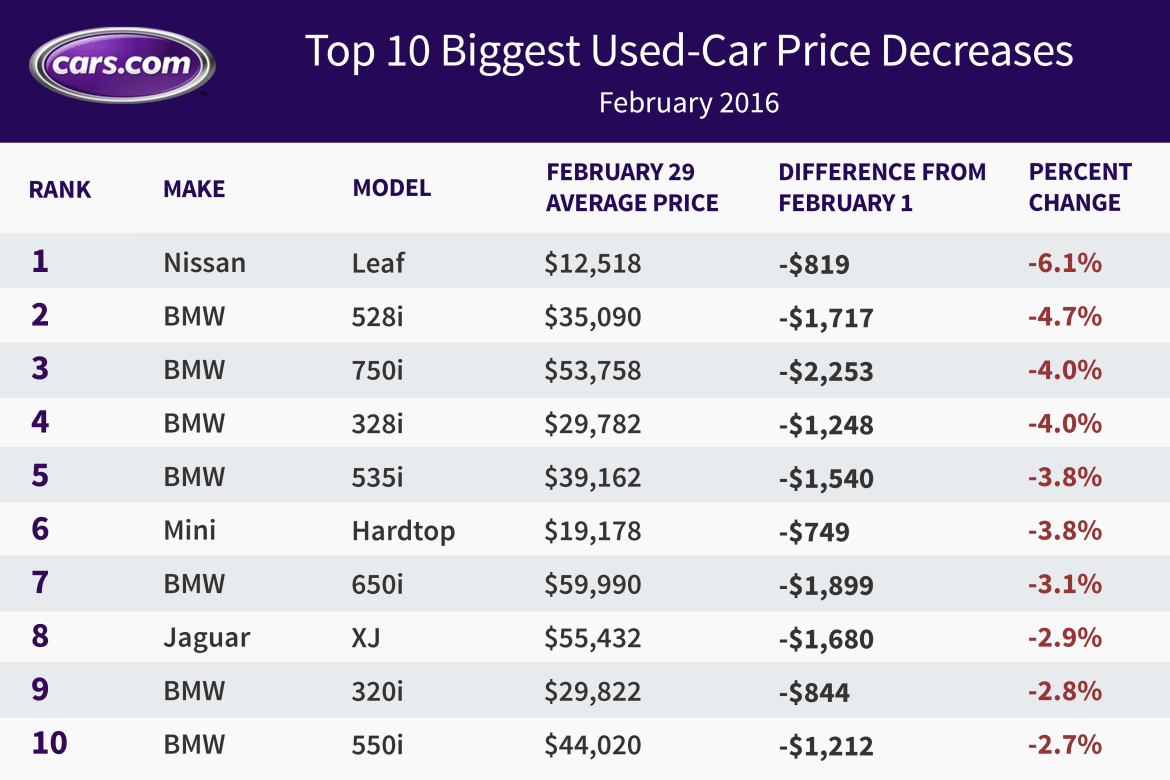1170x780 pixels.
Task: Select the $35,090 average price
Action: (592, 317)
